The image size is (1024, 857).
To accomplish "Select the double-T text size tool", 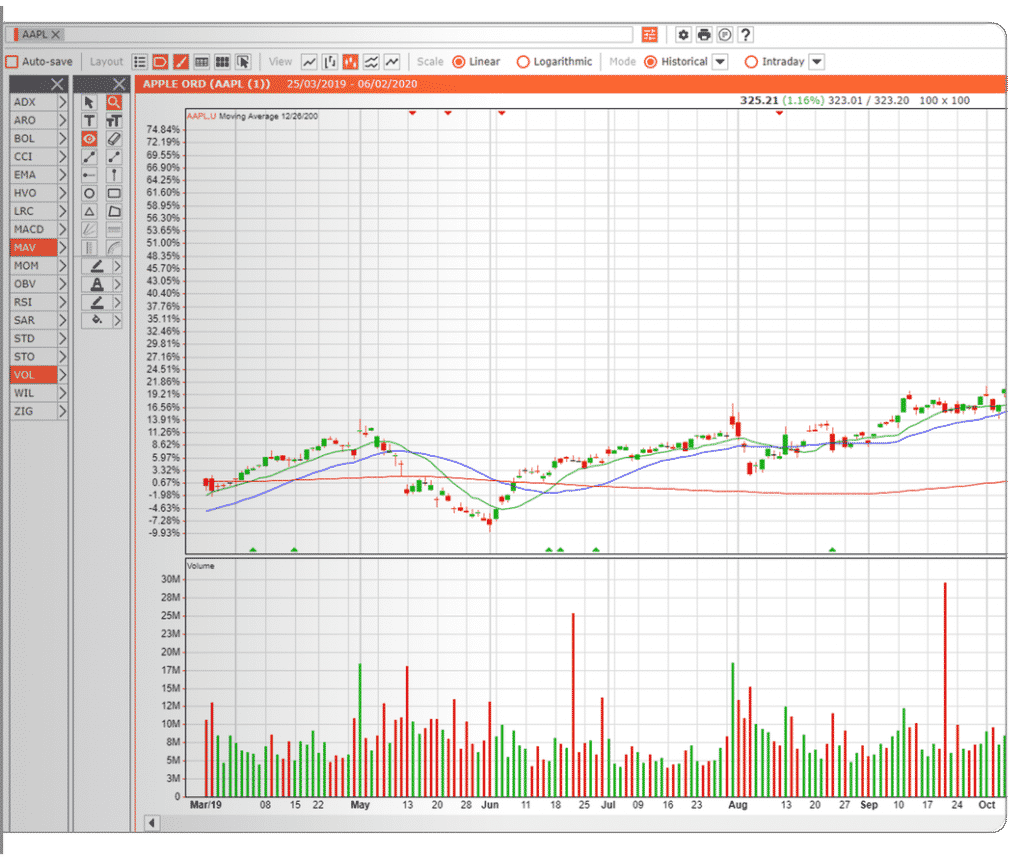I will [114, 121].
